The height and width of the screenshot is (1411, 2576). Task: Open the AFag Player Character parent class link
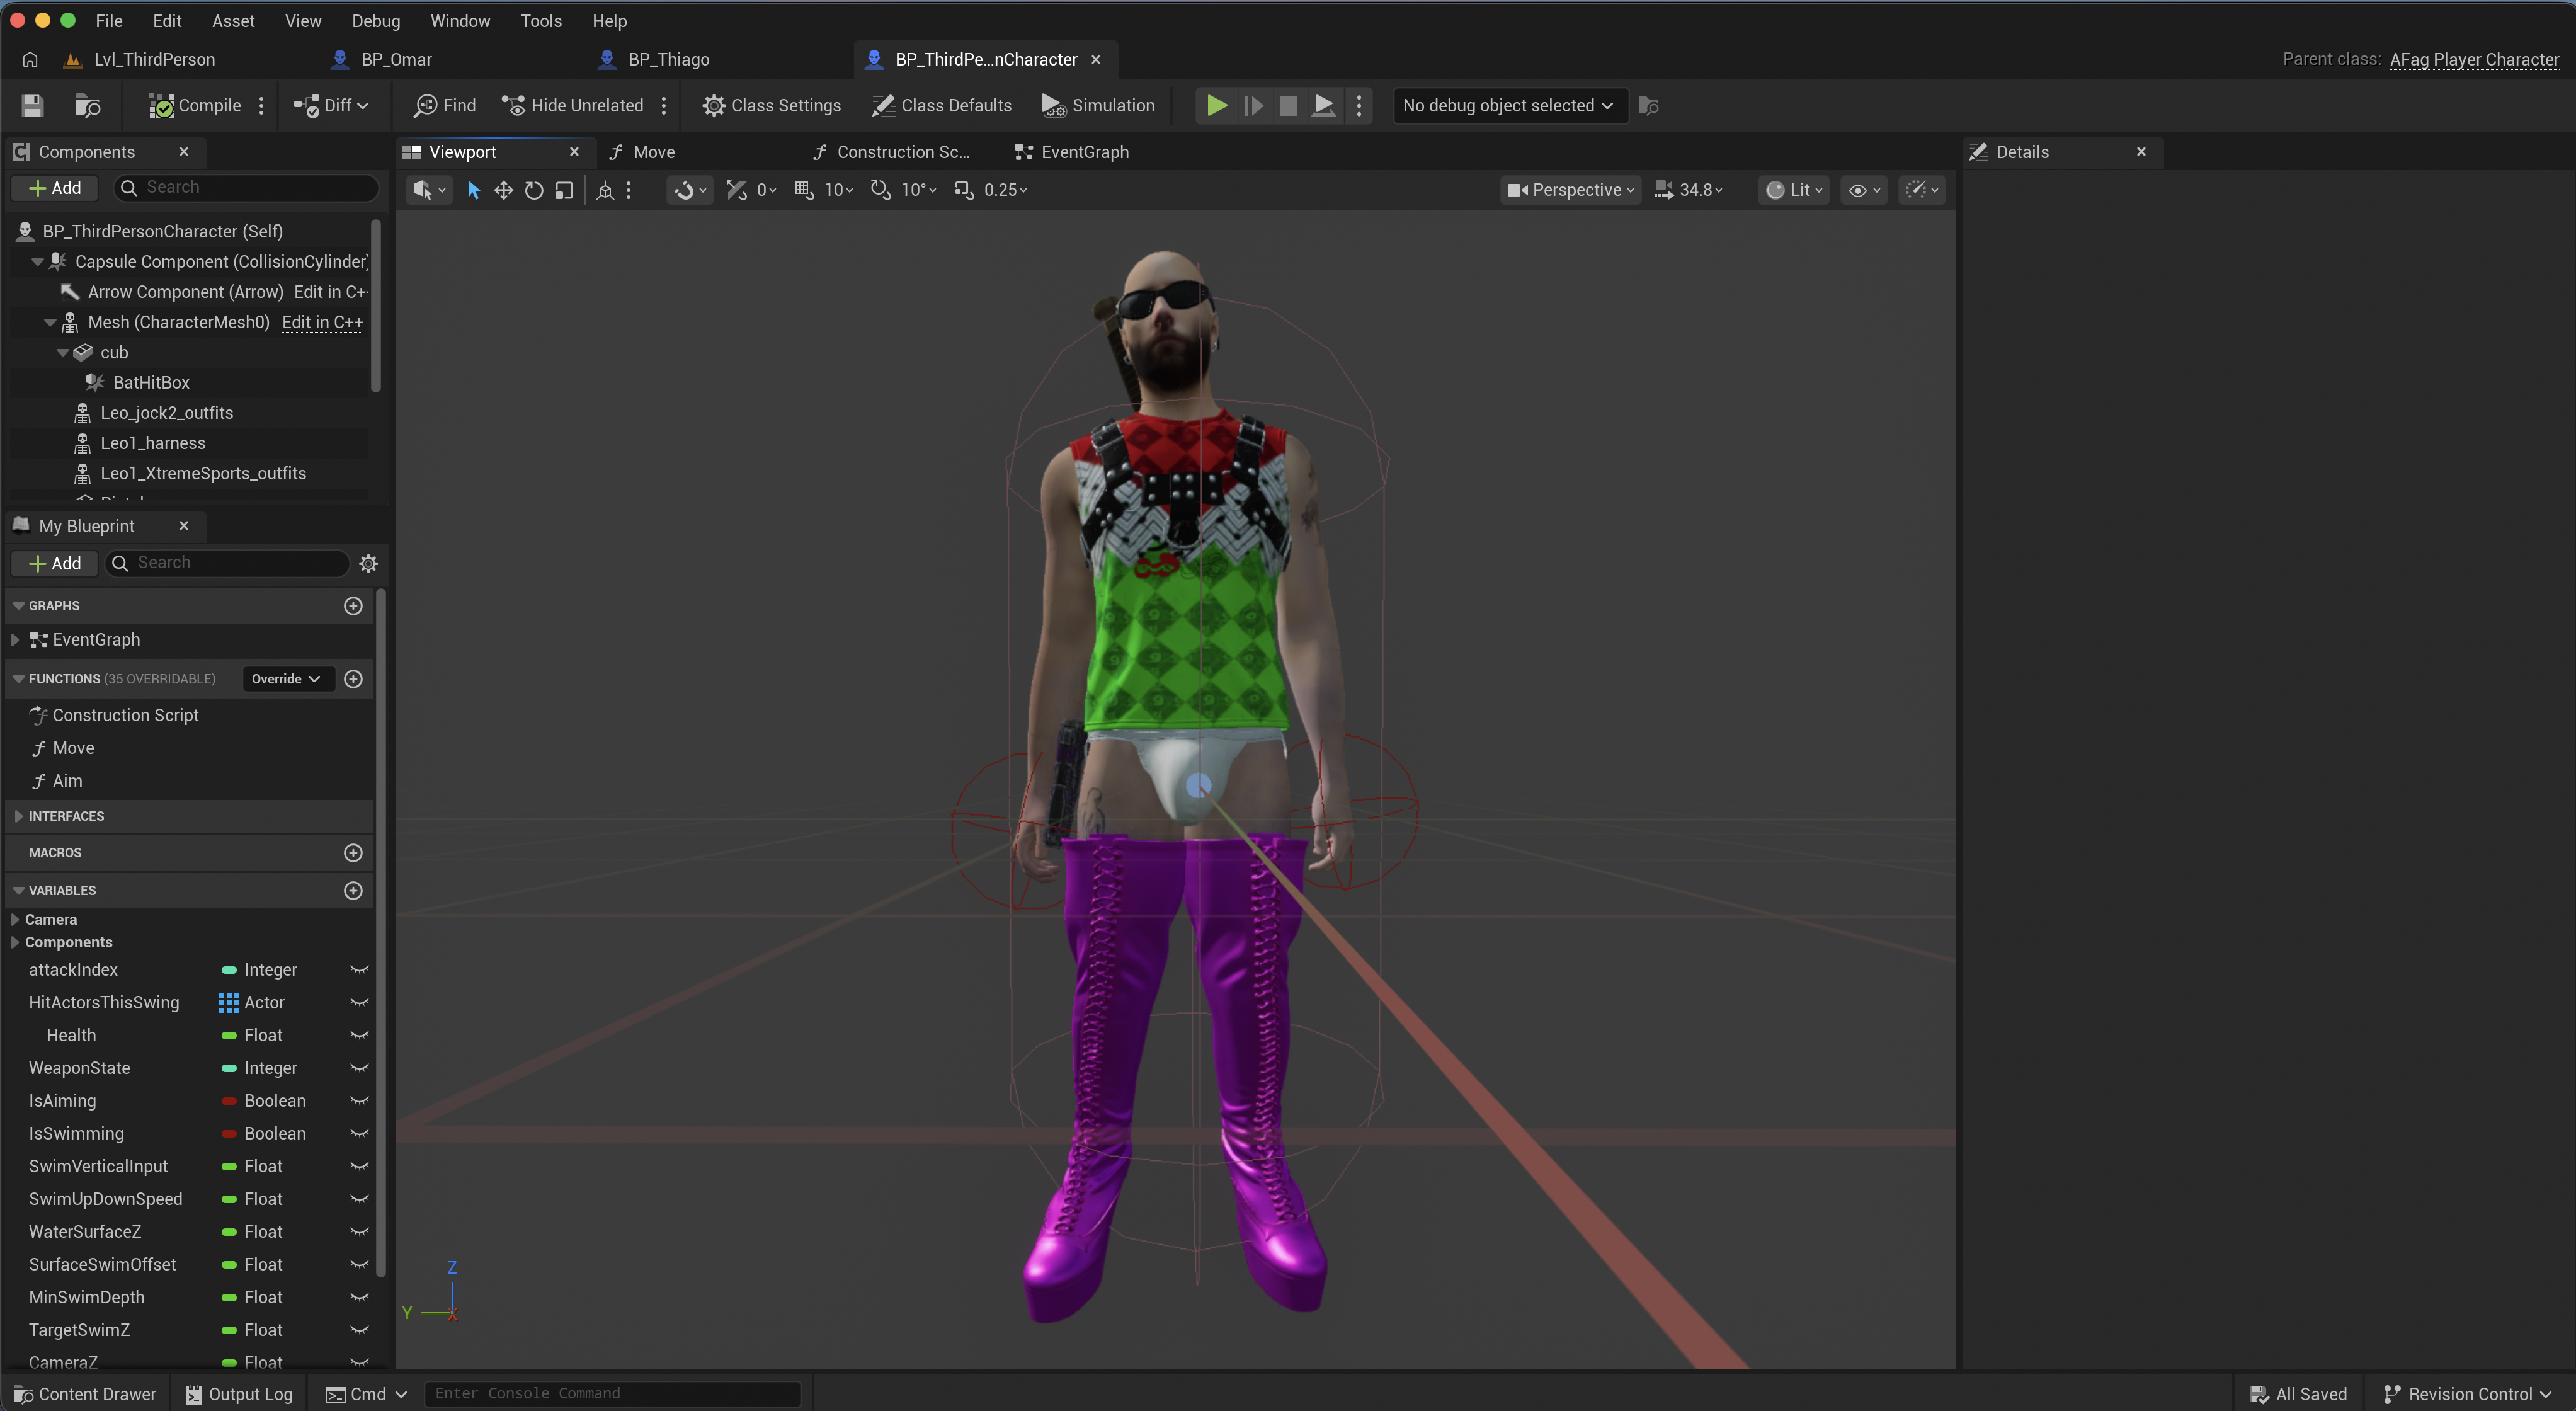click(x=2474, y=59)
